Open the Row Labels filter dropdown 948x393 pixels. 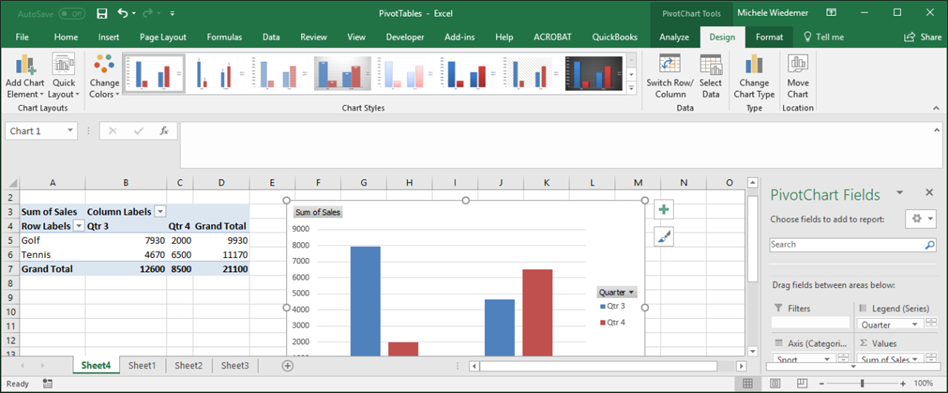79,226
